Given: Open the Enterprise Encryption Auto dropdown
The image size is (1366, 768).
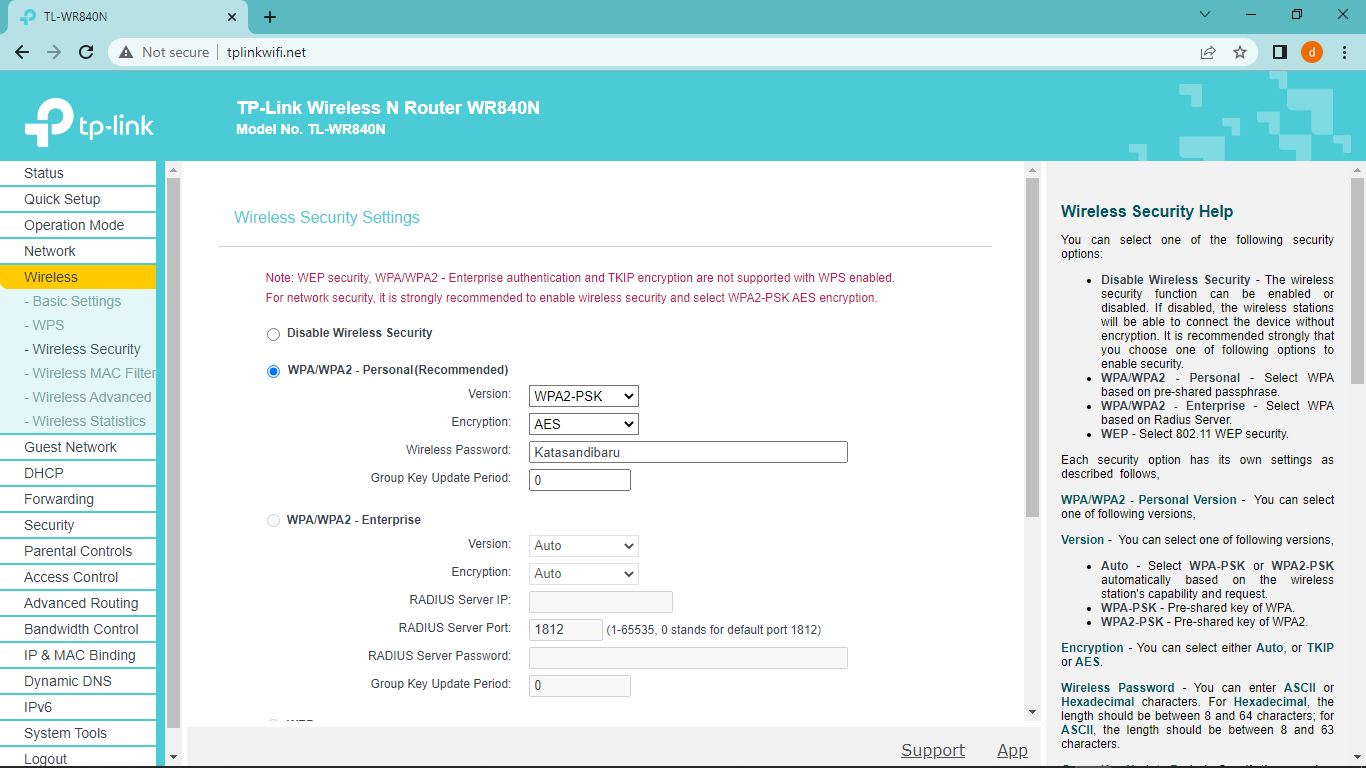Looking at the screenshot, I should coord(584,574).
